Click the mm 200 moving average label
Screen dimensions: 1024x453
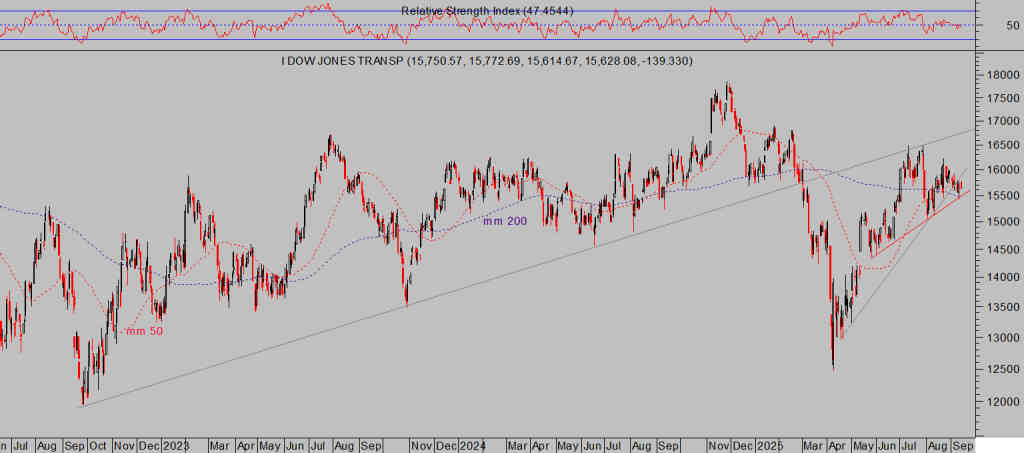505,222
